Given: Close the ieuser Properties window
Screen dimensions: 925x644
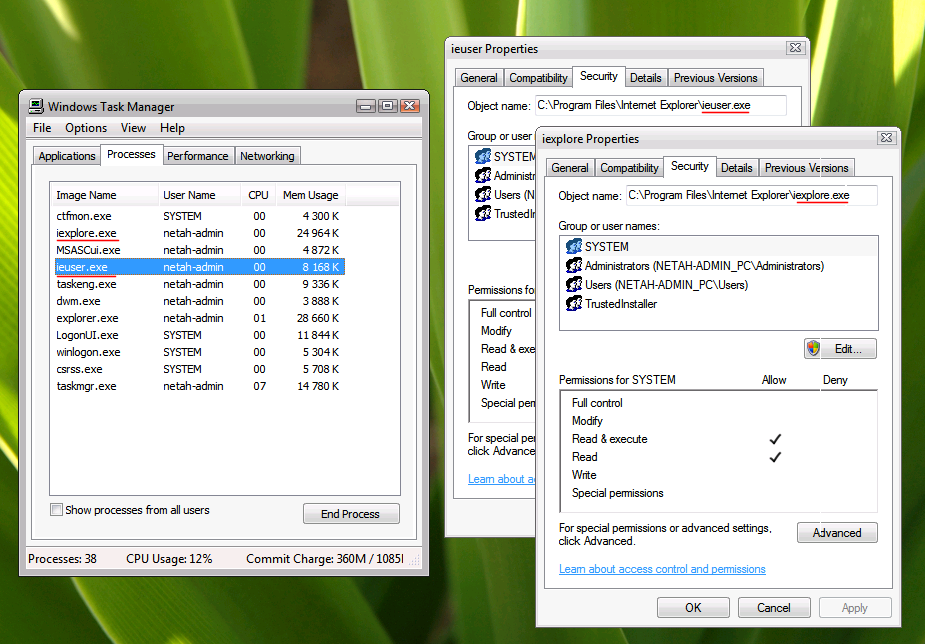Looking at the screenshot, I should coord(794,48).
